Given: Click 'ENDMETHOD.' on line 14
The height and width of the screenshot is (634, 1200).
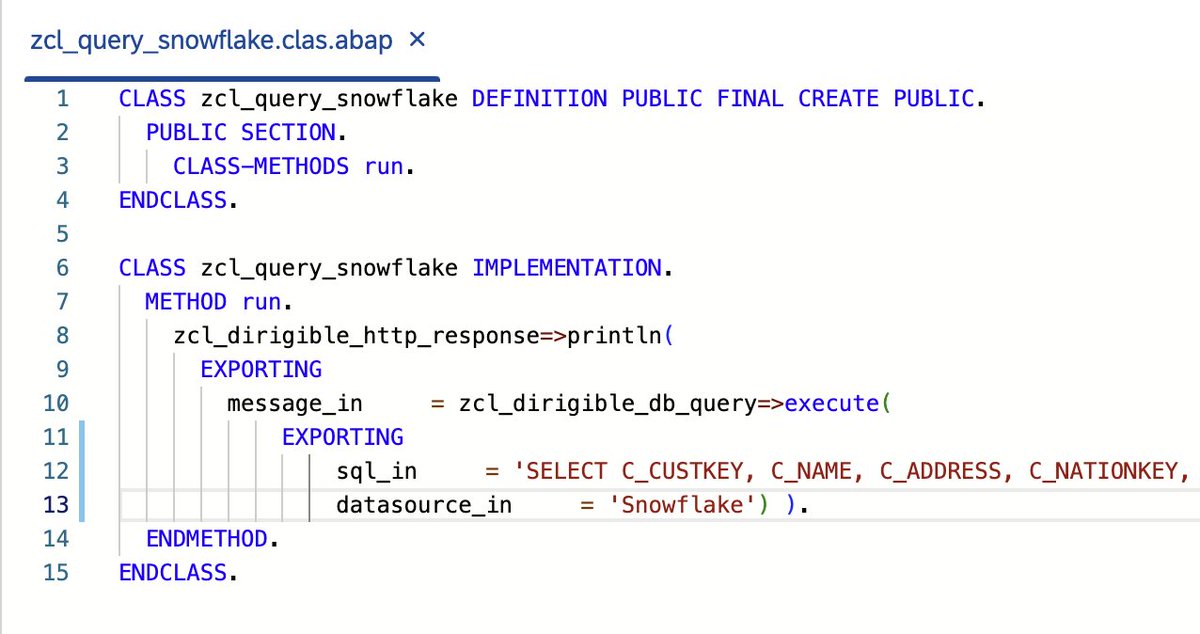Looking at the screenshot, I should 212,539.
